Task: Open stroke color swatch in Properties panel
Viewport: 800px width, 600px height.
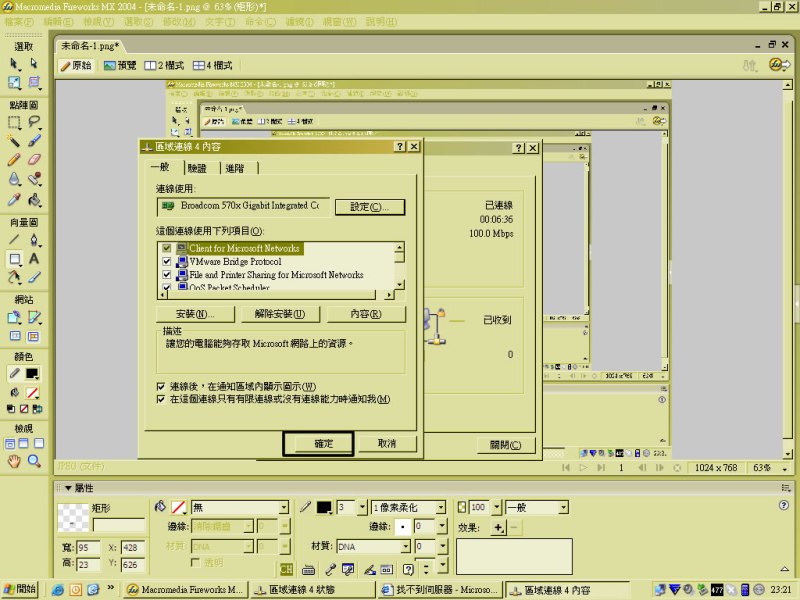Action: point(323,507)
